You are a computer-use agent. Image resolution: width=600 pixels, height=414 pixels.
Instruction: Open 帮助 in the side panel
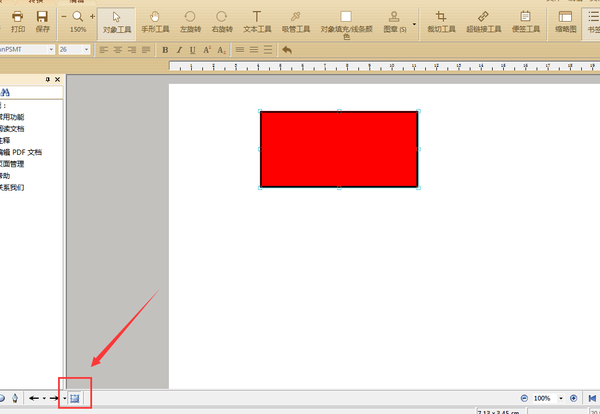click(x=5, y=176)
